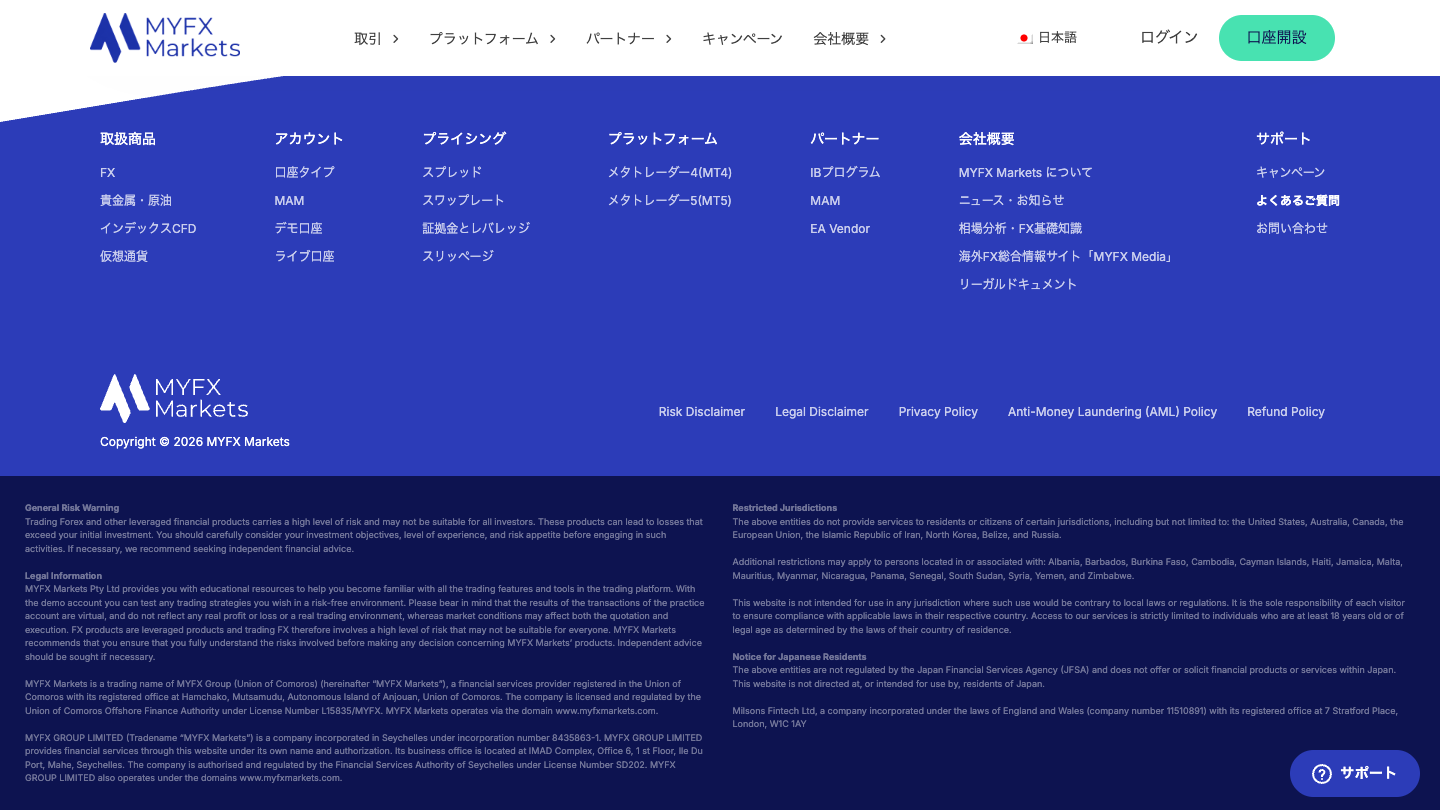Open the デモ口座 link
This screenshot has height=810, width=1440.
tap(299, 229)
